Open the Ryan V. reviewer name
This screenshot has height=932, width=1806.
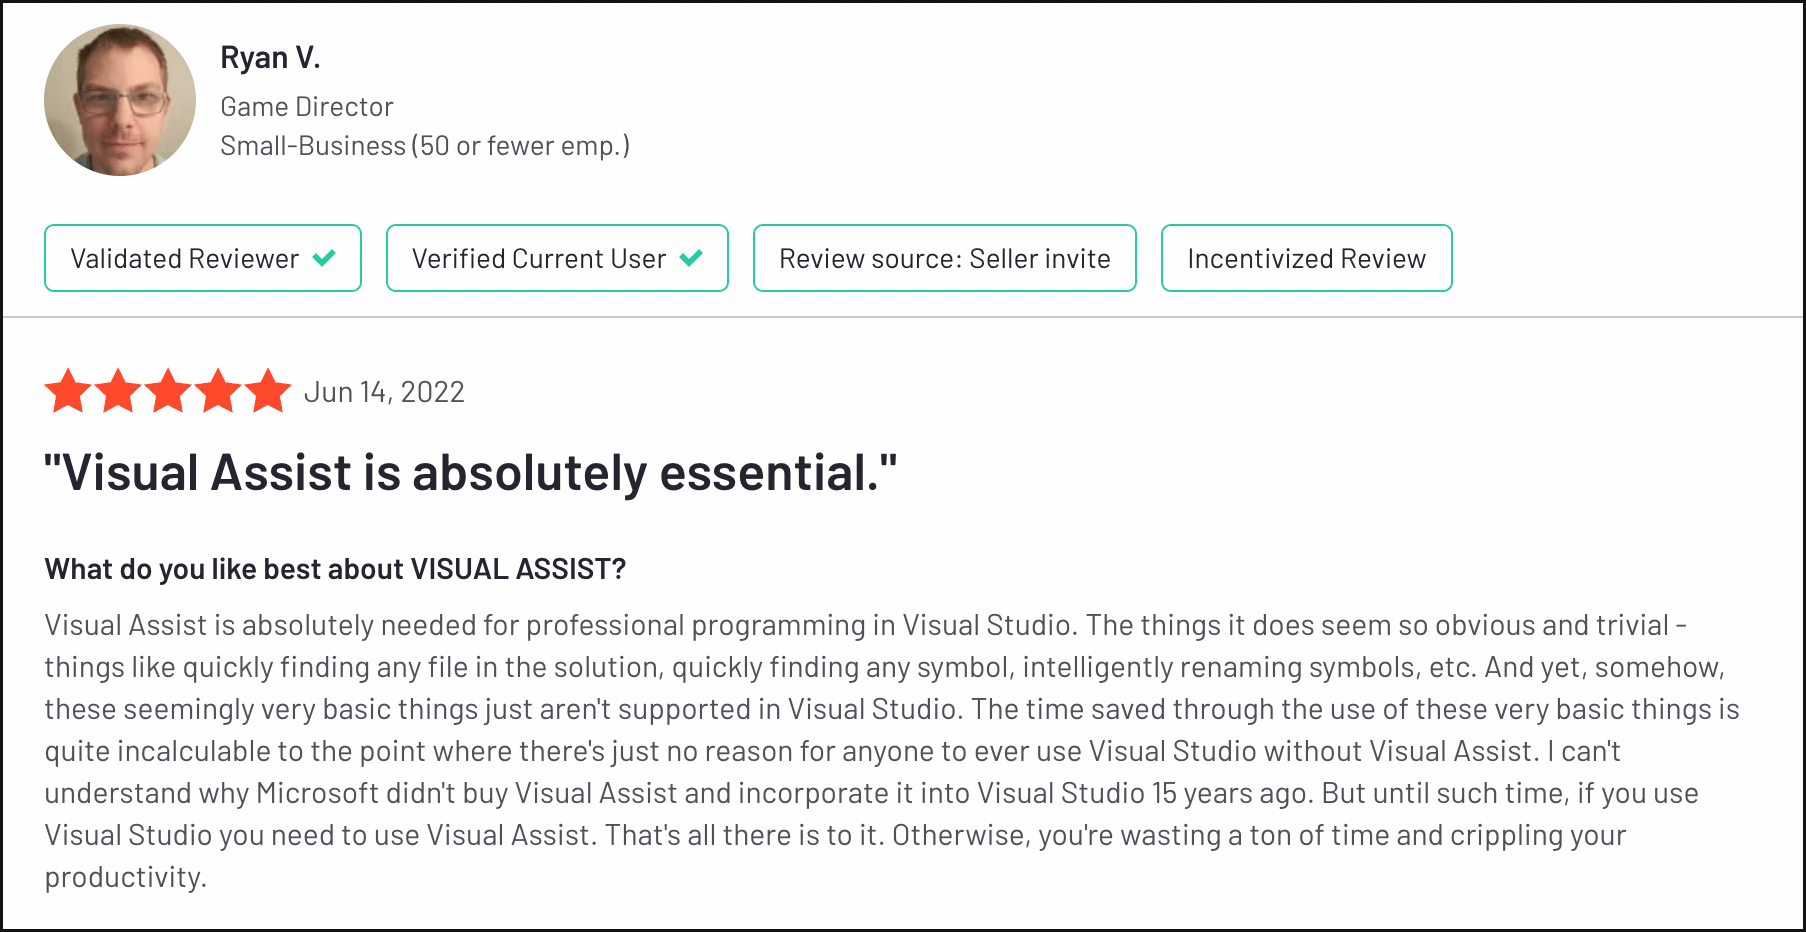(x=270, y=58)
